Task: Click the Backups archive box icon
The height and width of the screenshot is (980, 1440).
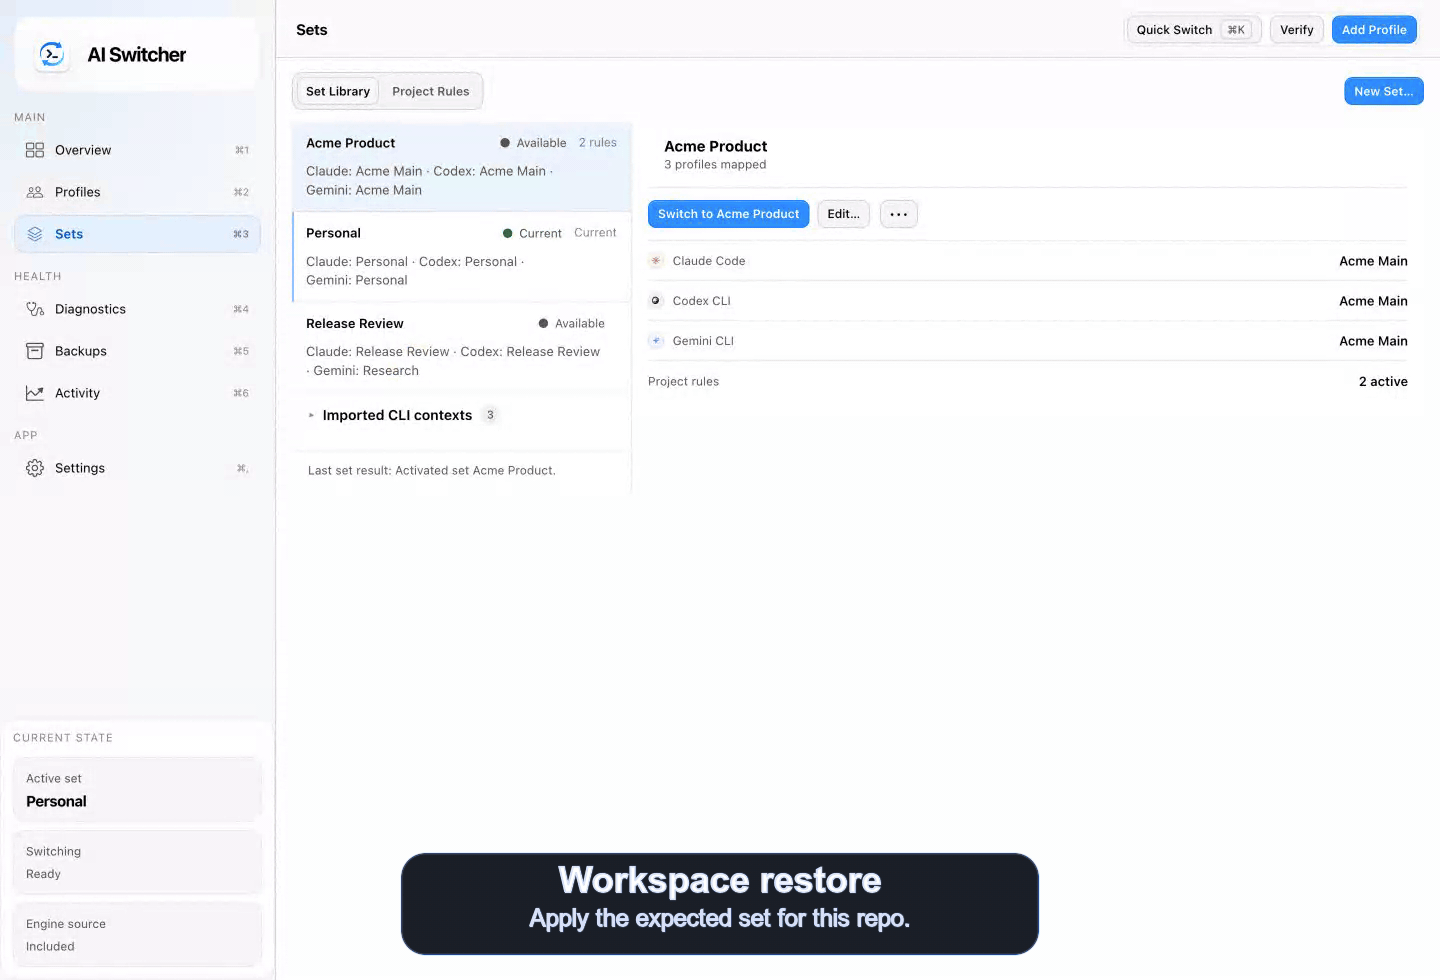Action: [x=35, y=351]
